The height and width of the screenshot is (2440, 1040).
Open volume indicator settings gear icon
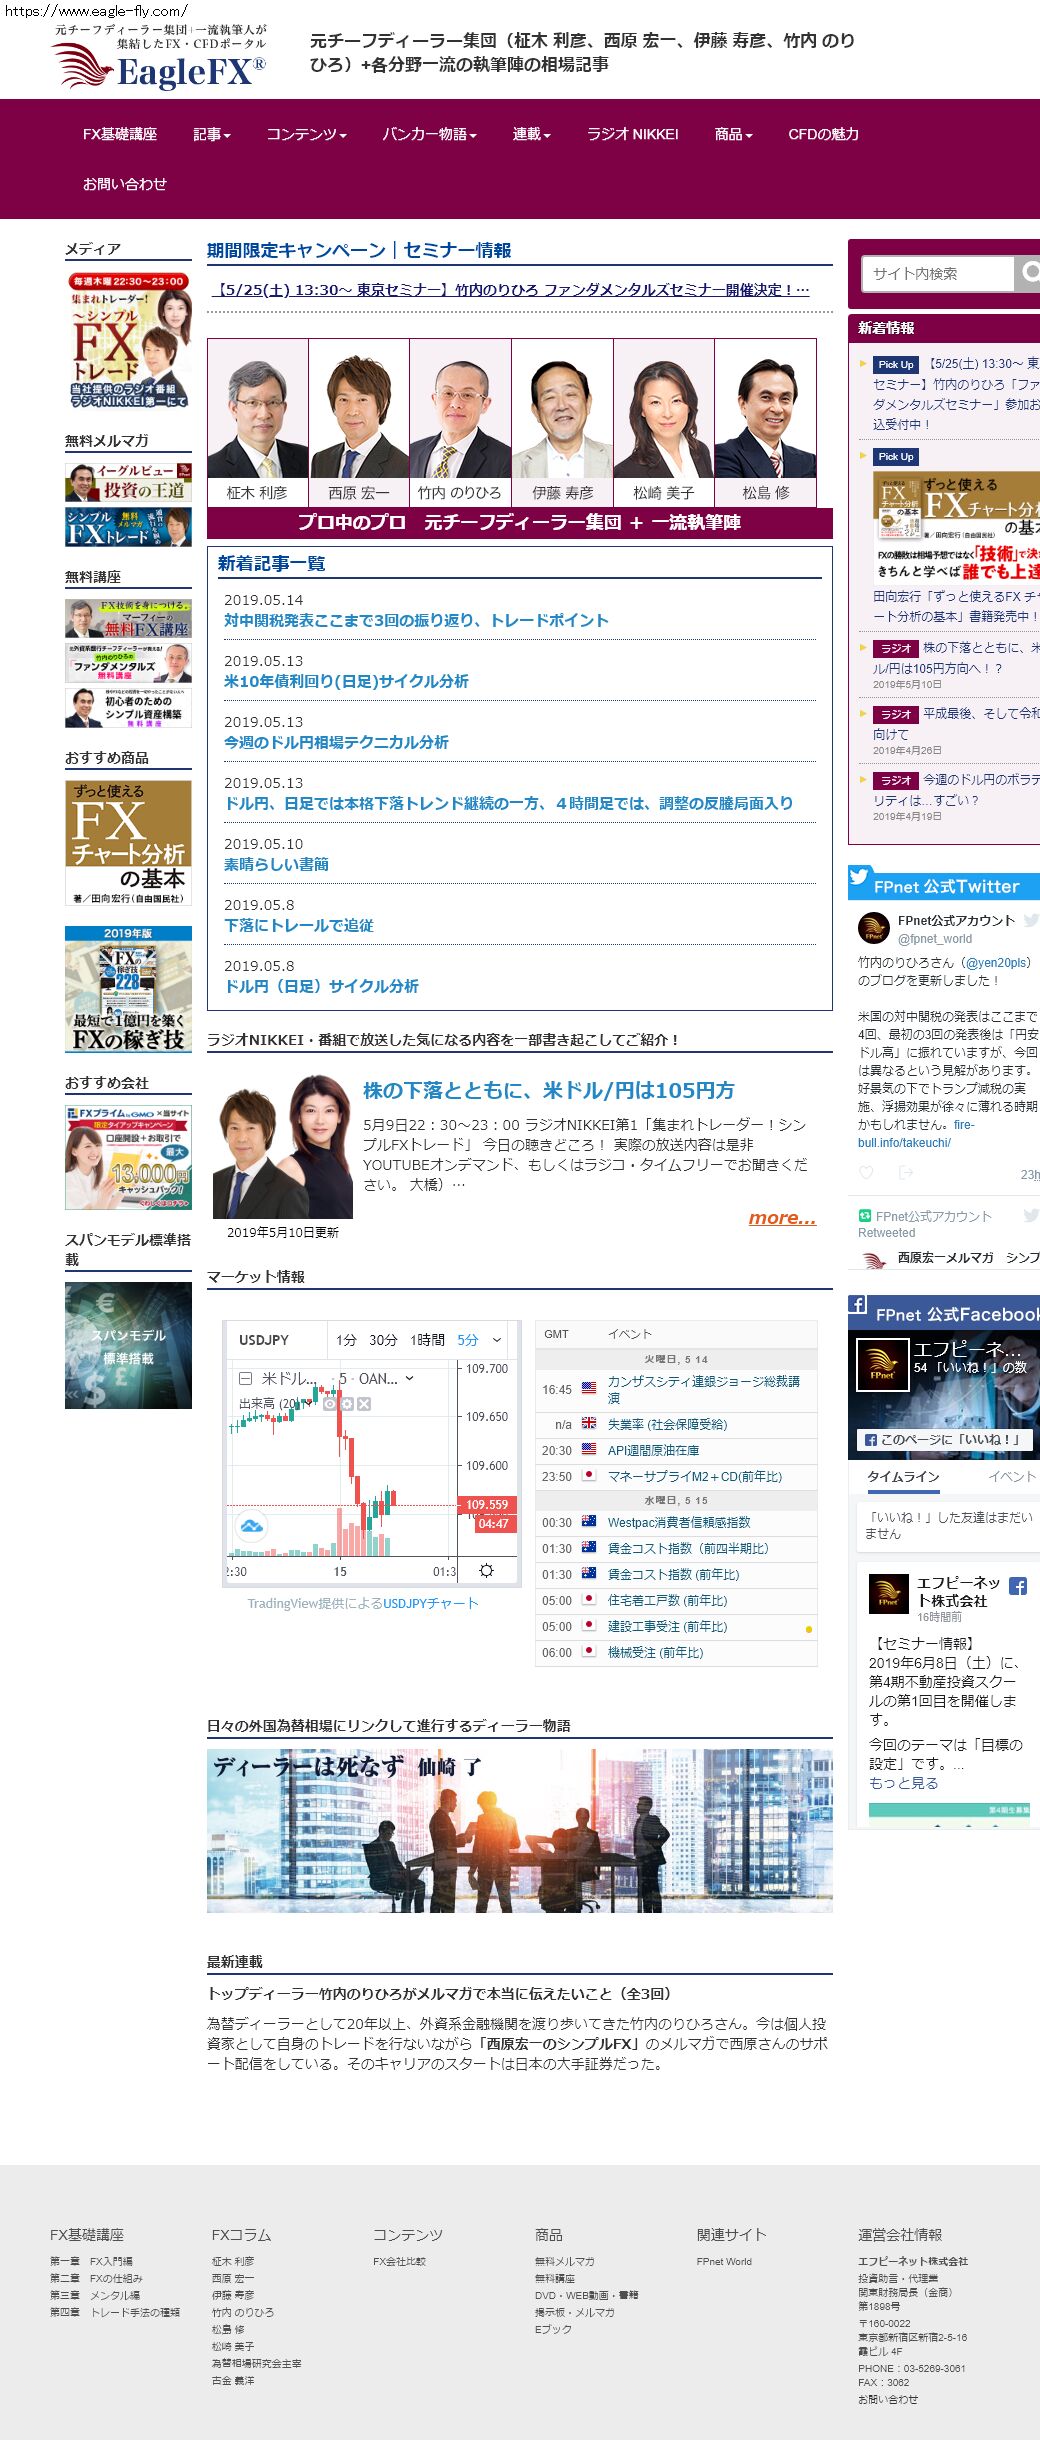[347, 1404]
